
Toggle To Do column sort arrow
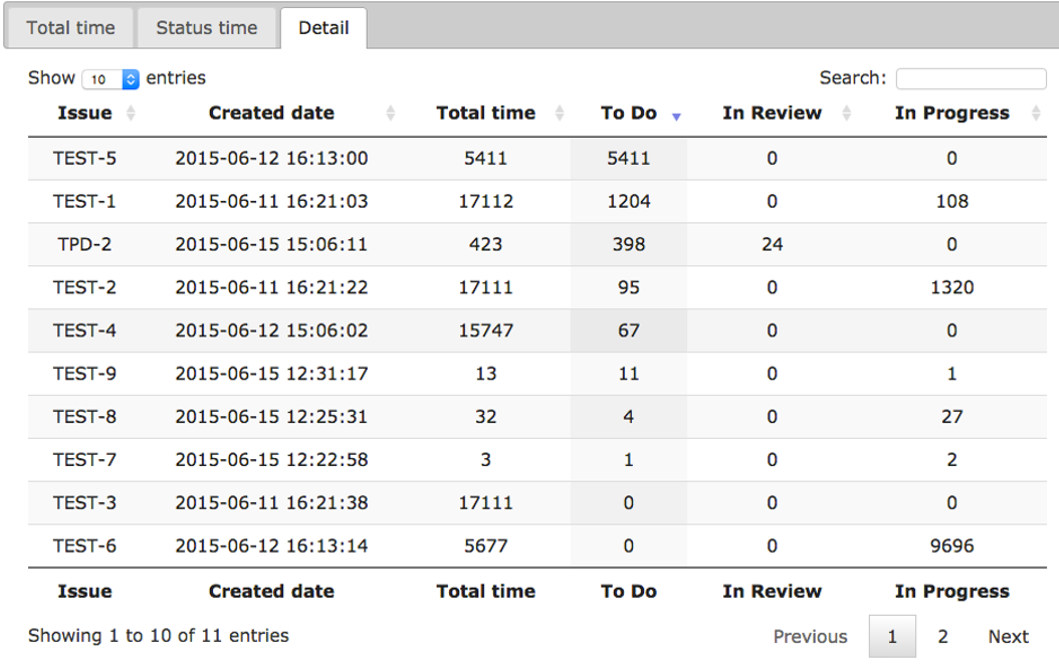tap(676, 117)
